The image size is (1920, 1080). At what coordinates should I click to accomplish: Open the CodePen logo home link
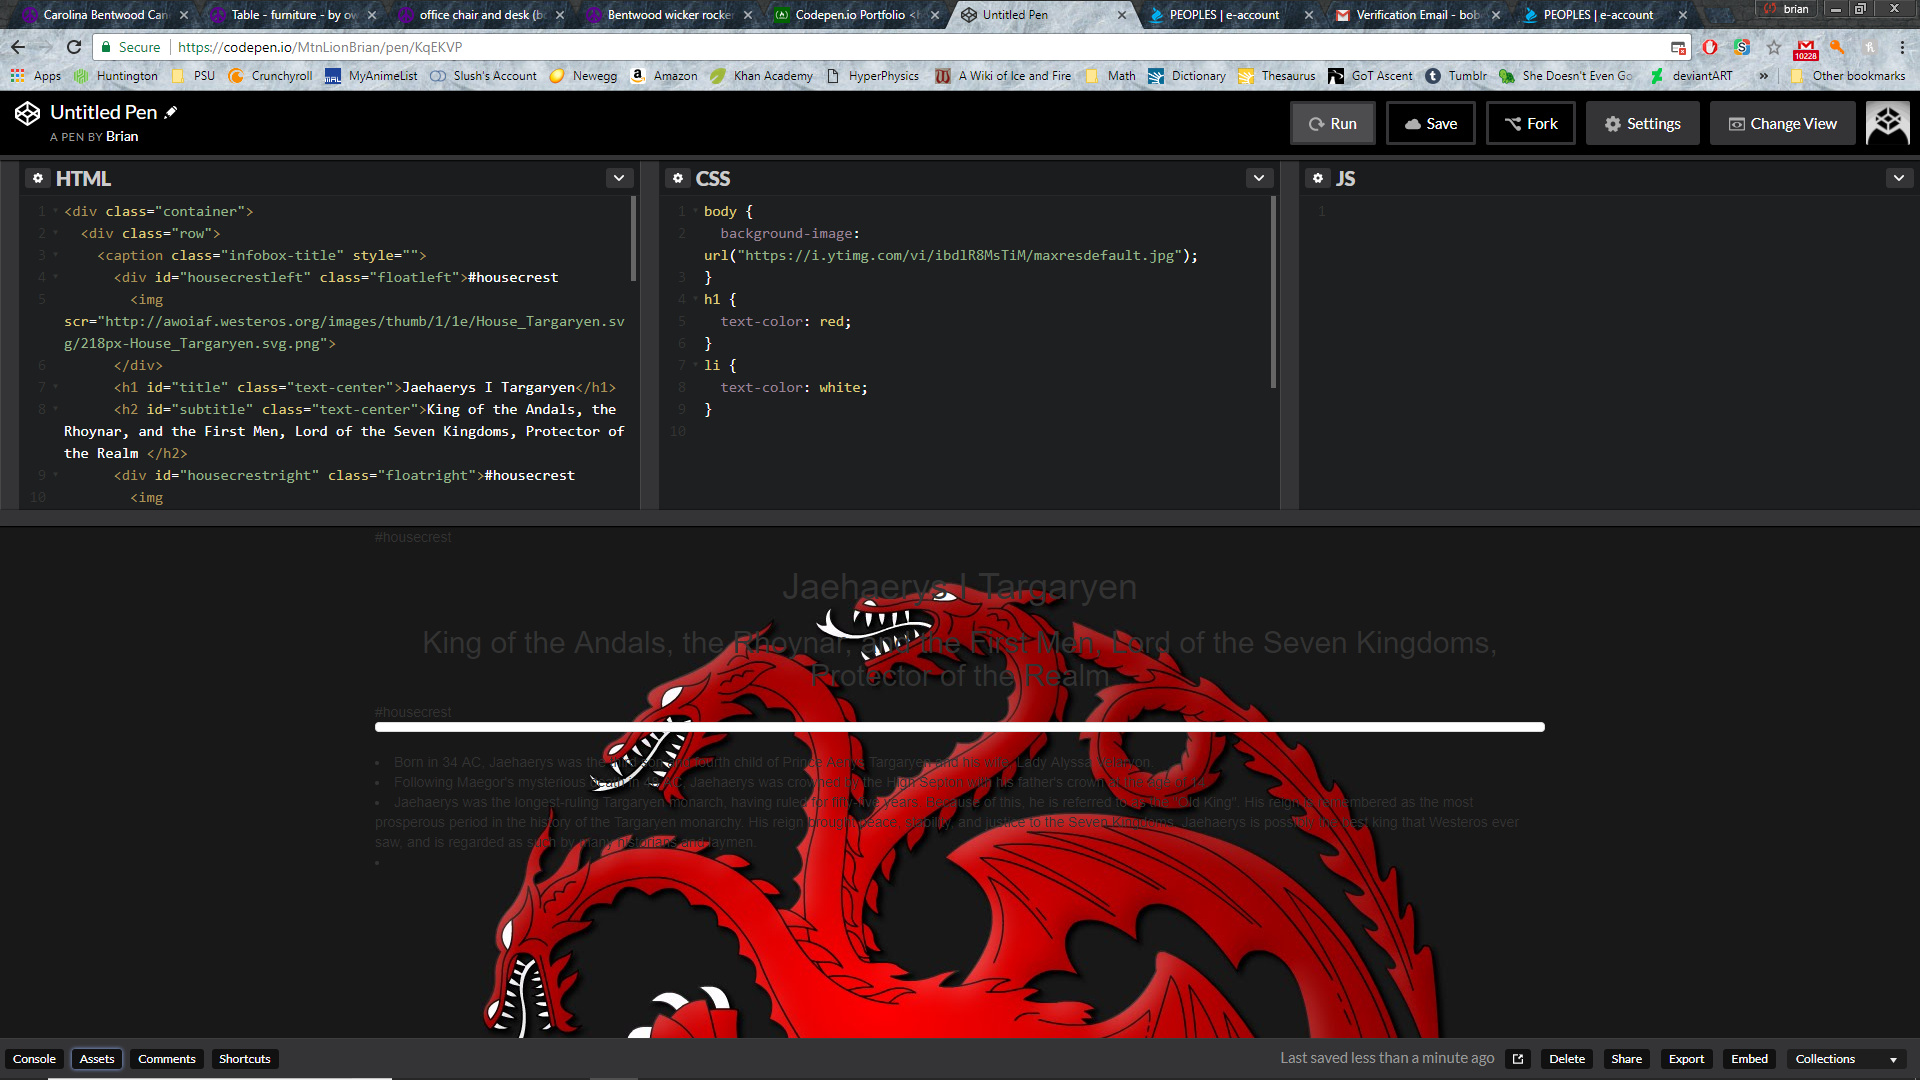click(x=28, y=113)
